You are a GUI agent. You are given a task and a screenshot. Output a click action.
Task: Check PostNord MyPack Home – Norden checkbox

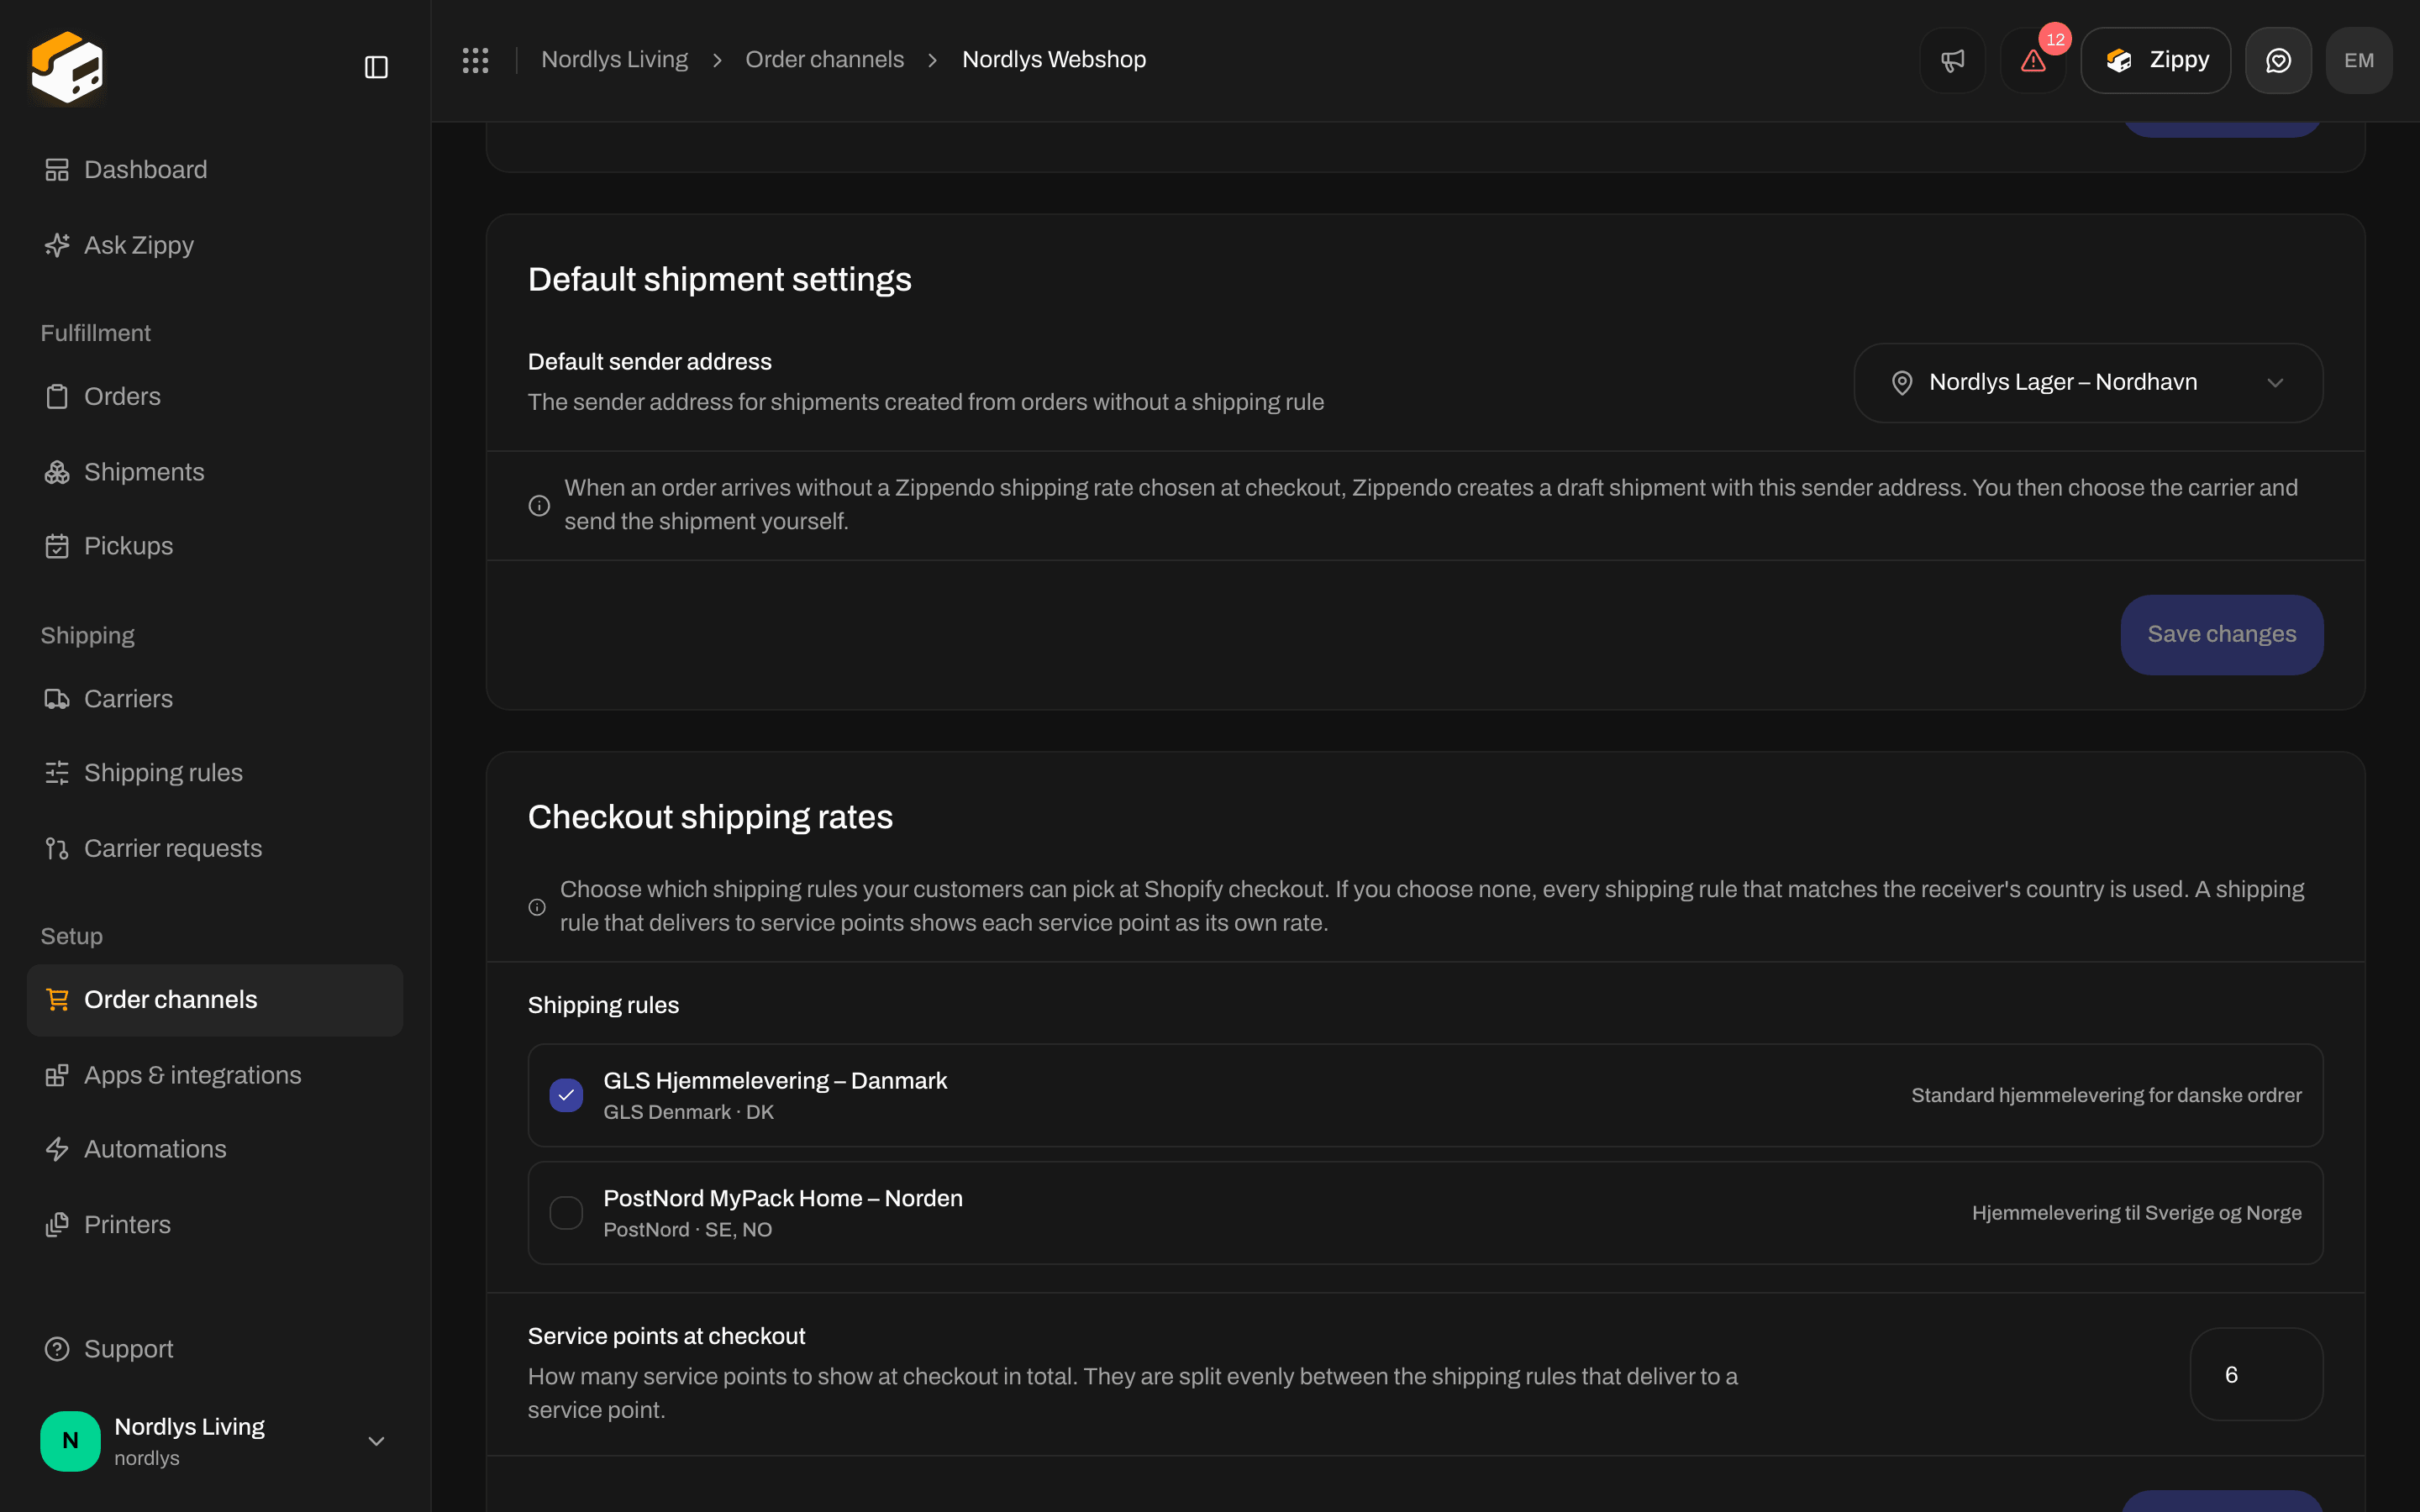pyautogui.click(x=566, y=1213)
